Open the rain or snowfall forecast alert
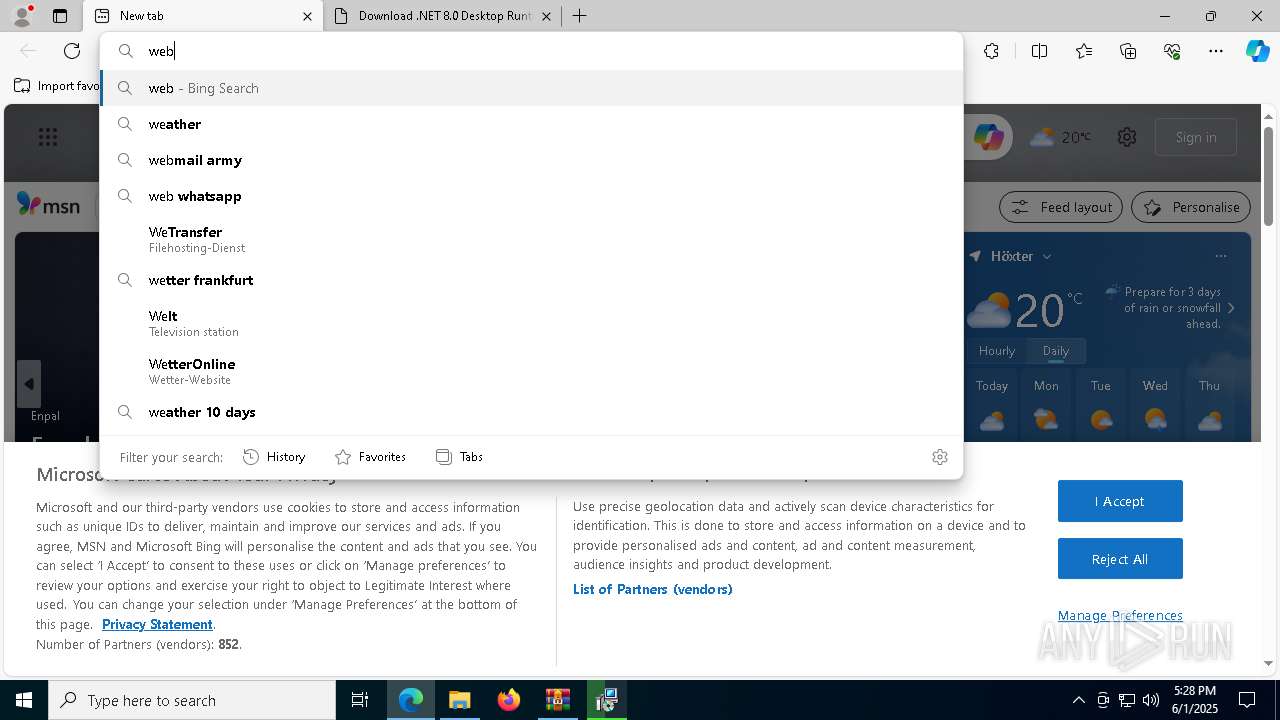1280x720 pixels. tap(1171, 307)
